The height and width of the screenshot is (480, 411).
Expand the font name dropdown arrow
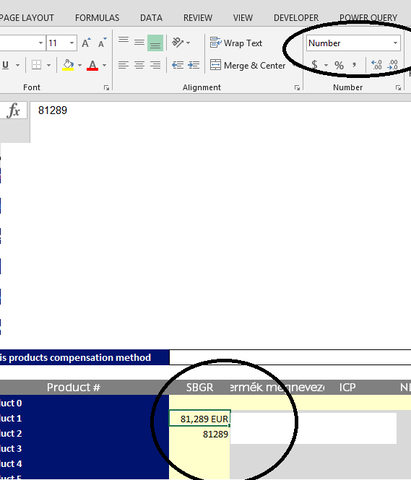tap(40, 43)
